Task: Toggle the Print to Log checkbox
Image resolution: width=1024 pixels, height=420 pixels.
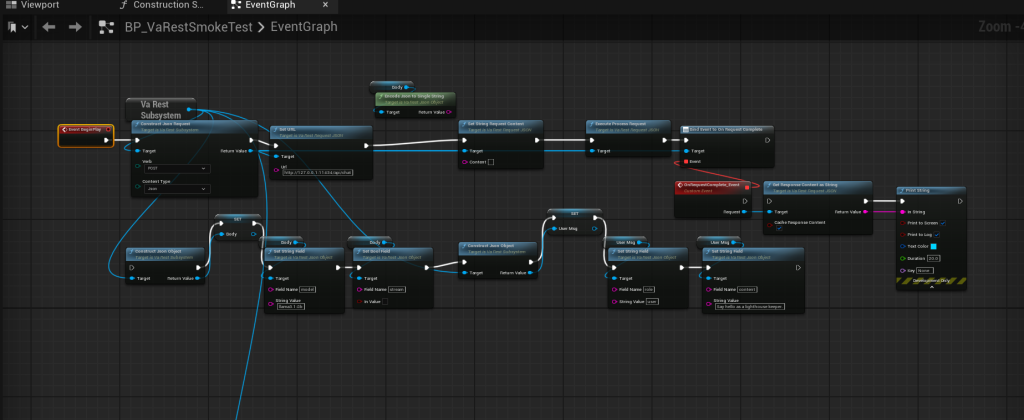Action: click(937, 234)
